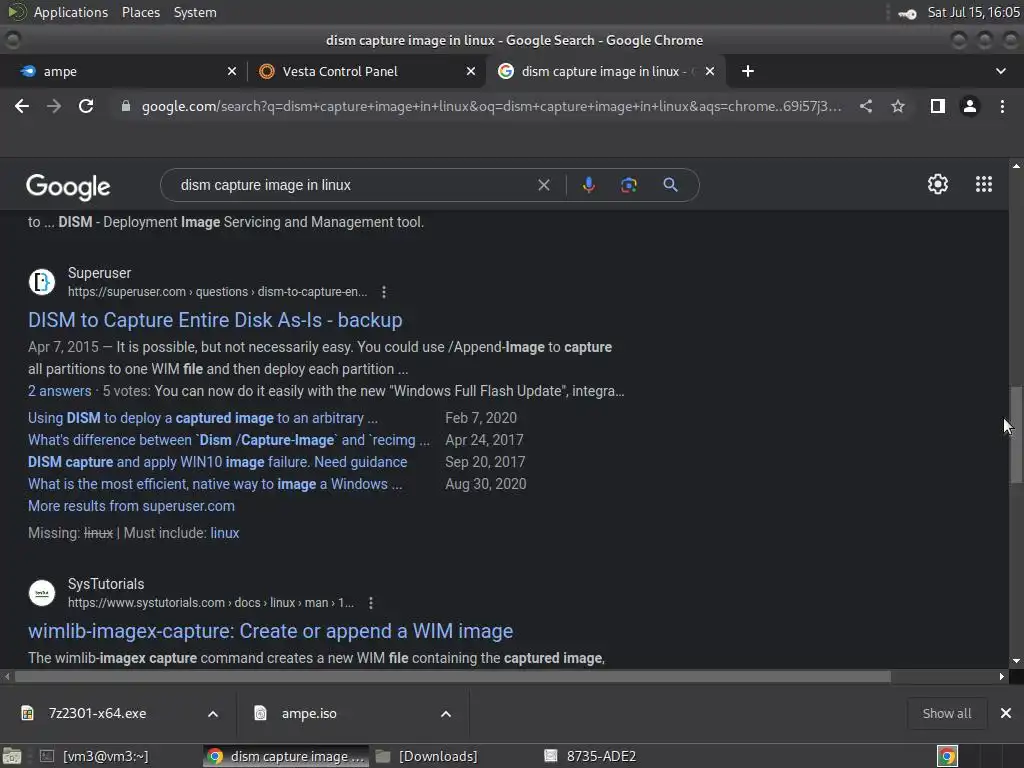This screenshot has width=1024, height=768.
Task: Click the address bar URL
Action: coord(491,106)
